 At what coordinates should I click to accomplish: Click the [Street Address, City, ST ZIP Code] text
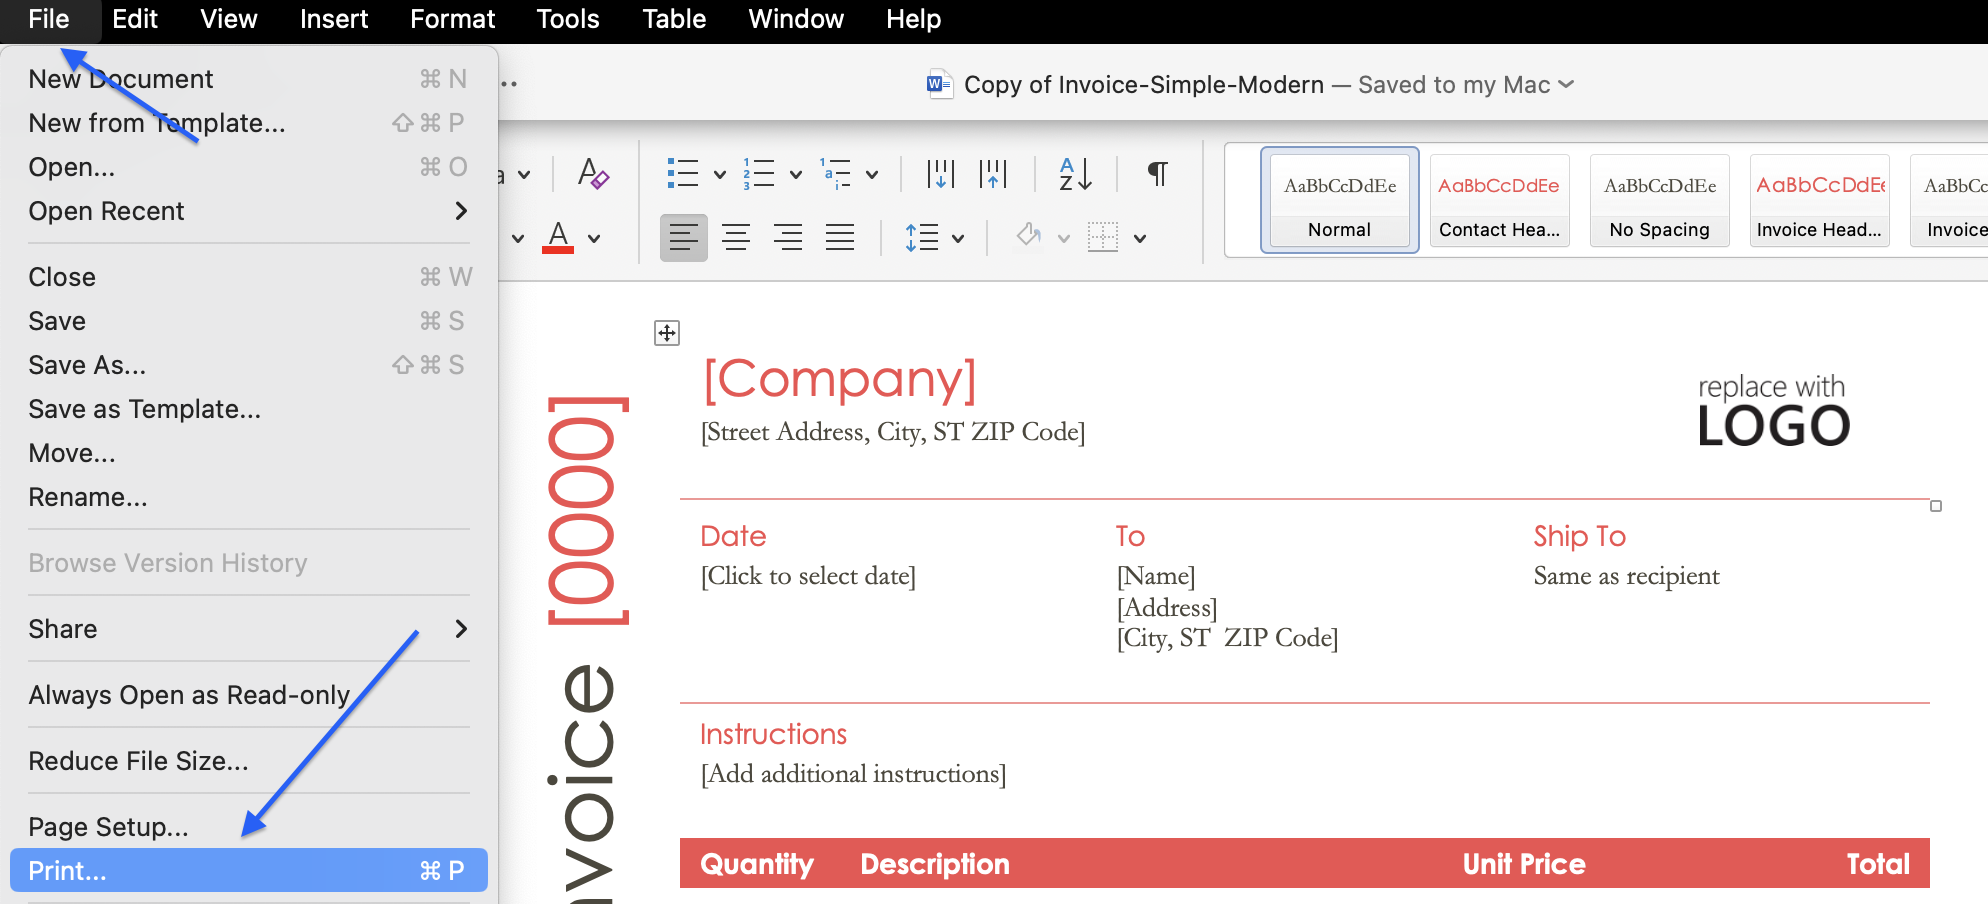coord(893,432)
